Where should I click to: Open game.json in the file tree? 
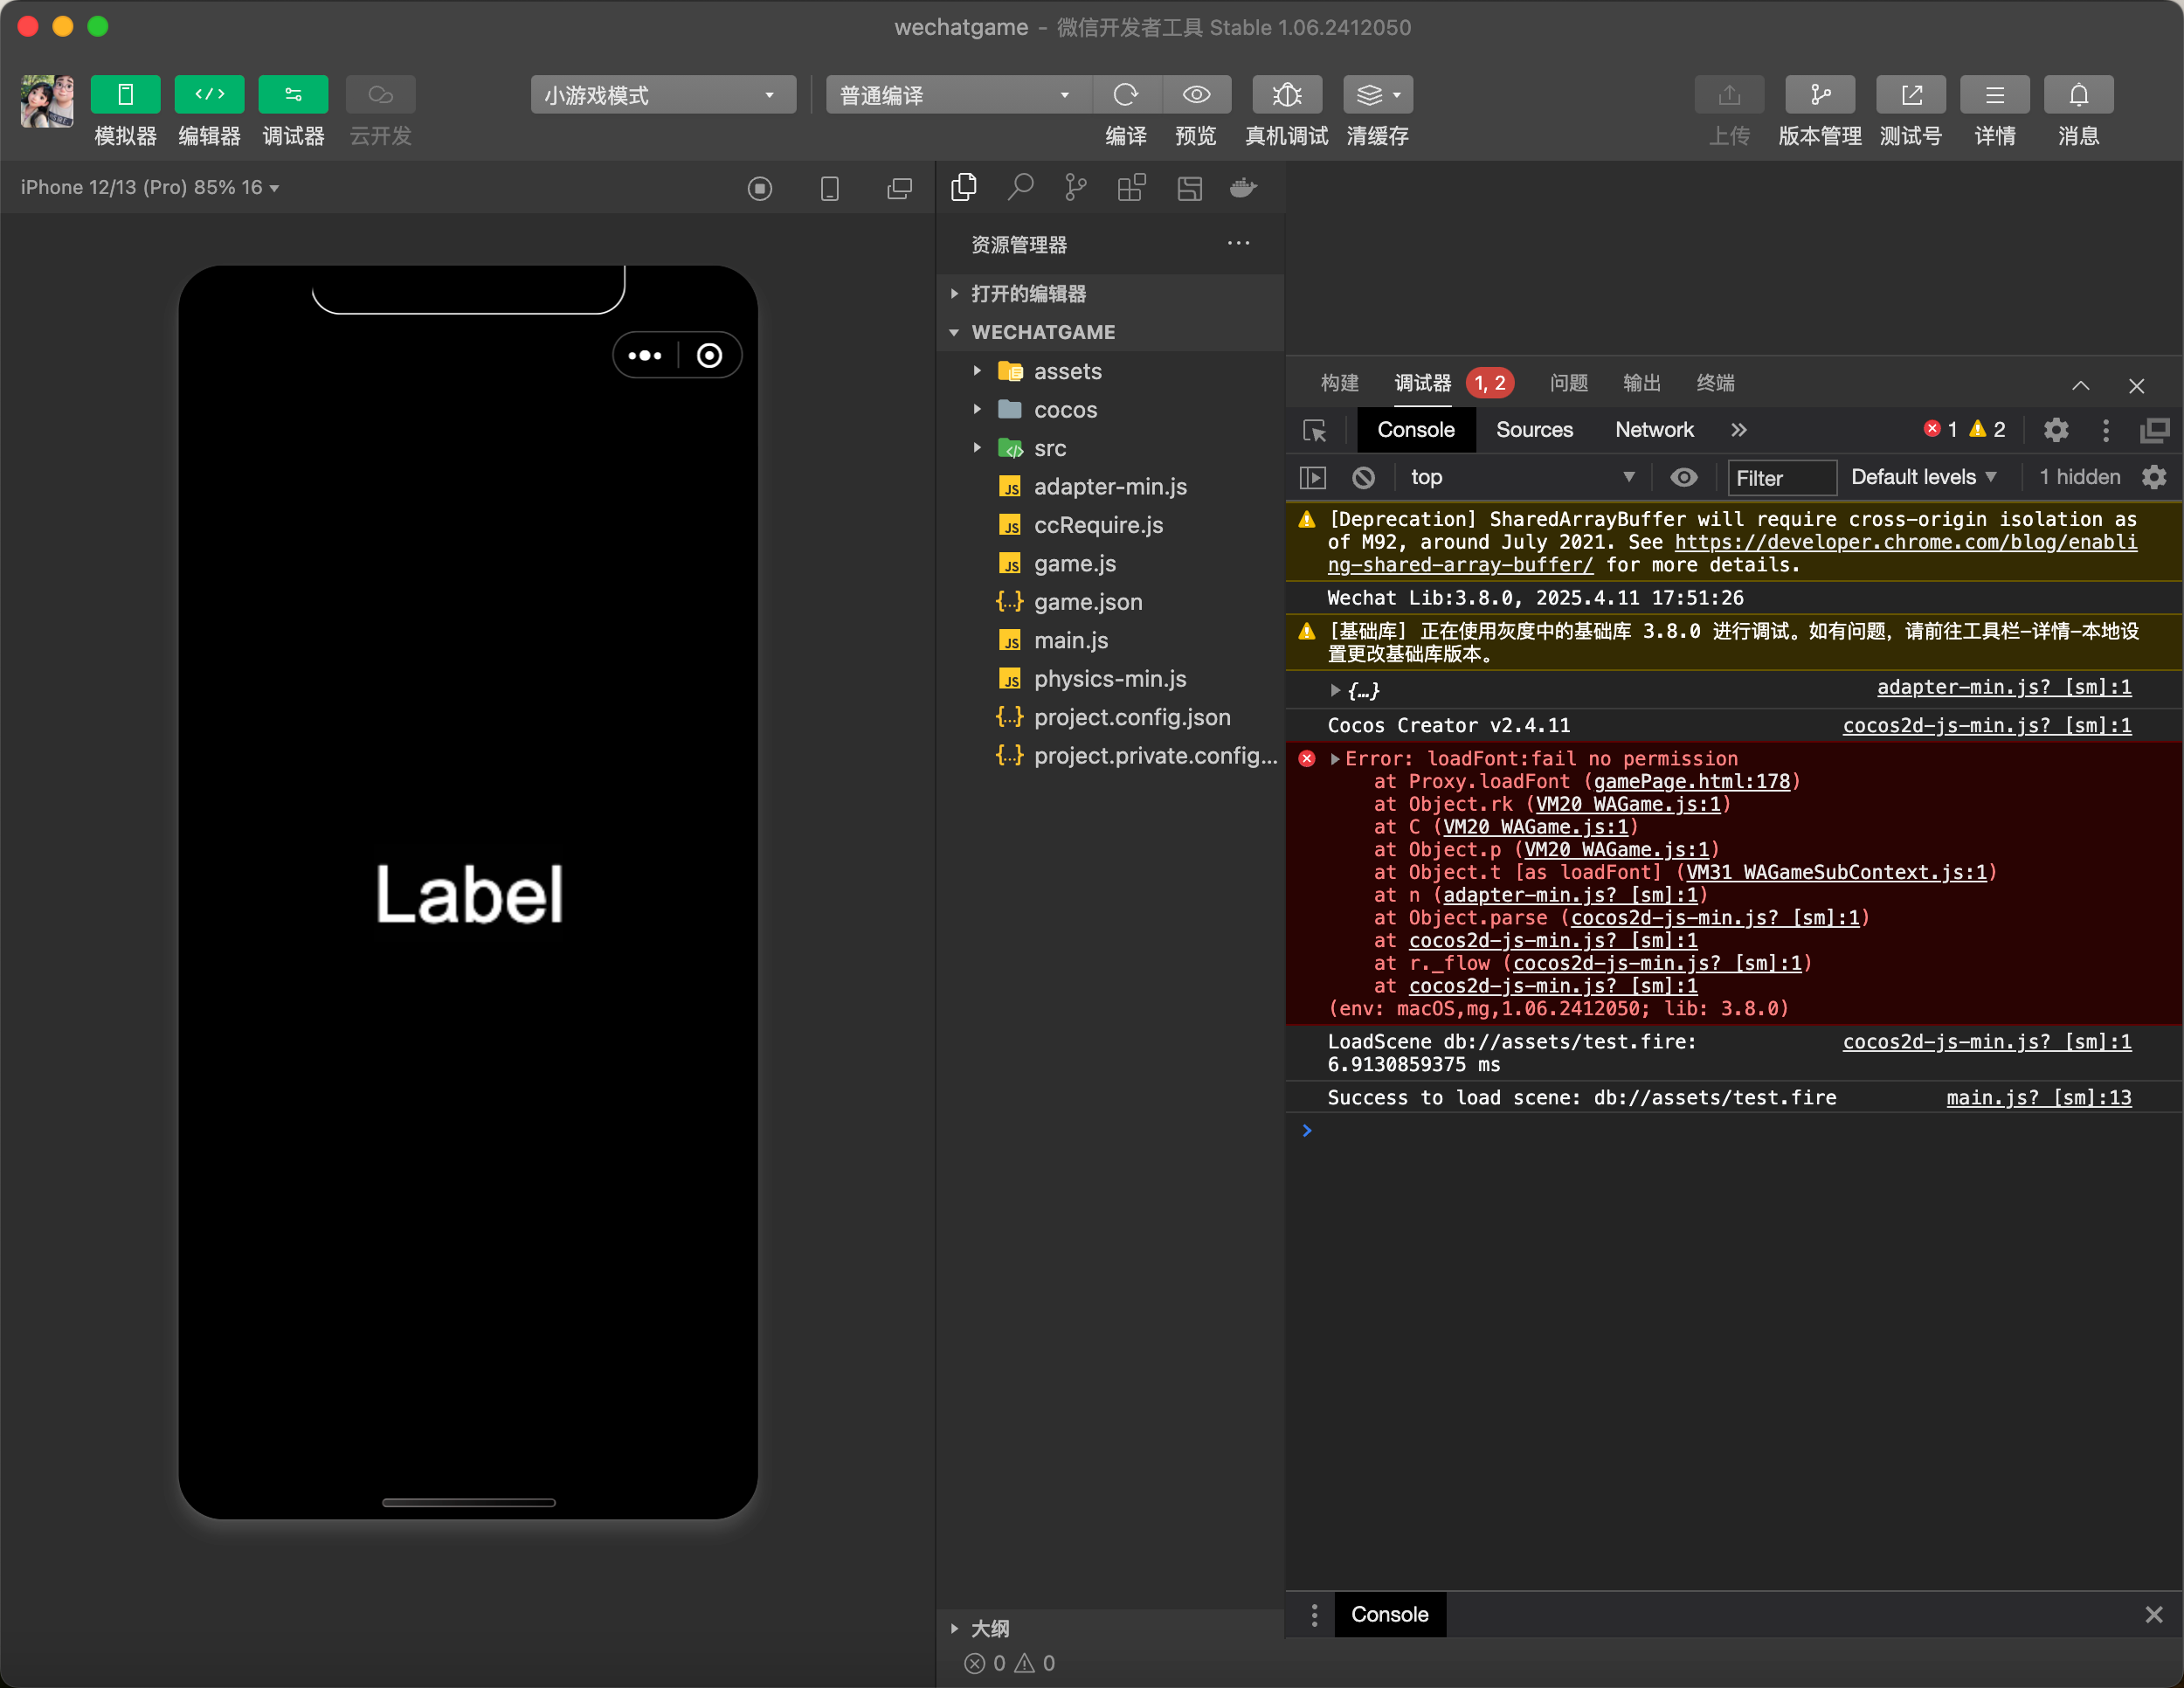1087,602
